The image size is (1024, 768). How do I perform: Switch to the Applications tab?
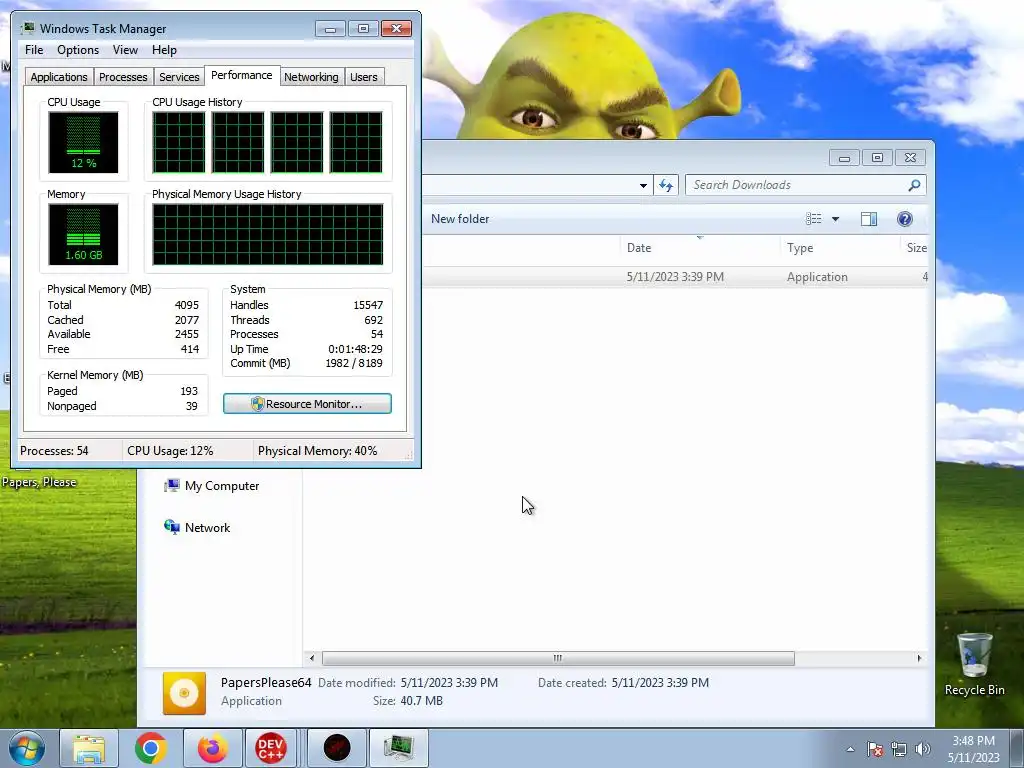point(59,76)
